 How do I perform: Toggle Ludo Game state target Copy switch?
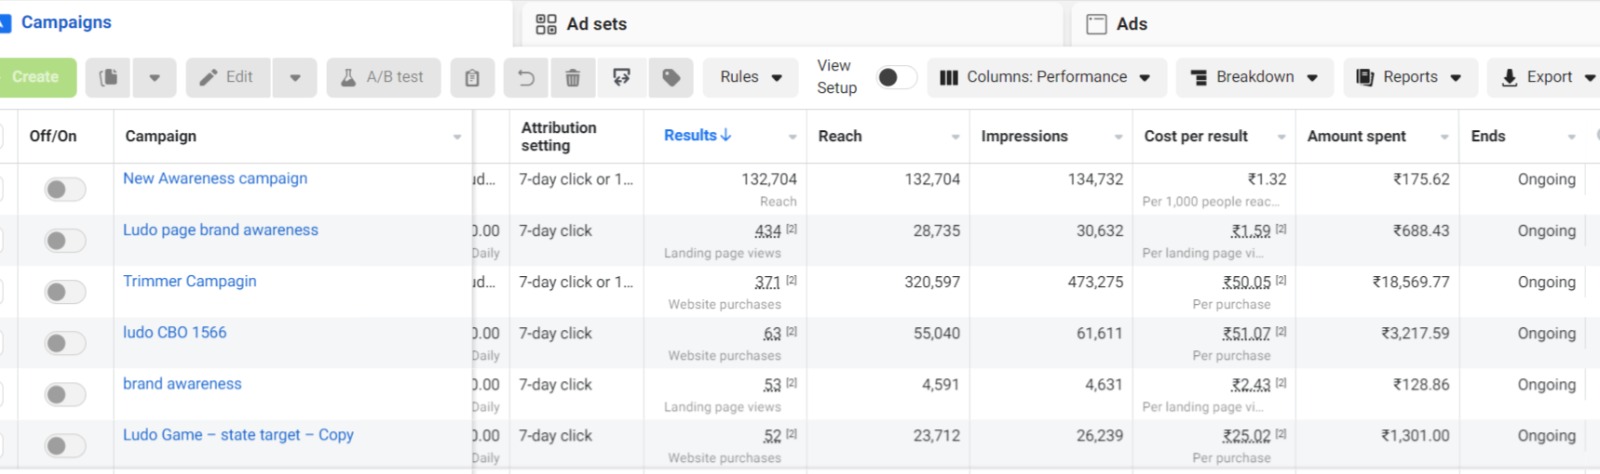click(64, 446)
